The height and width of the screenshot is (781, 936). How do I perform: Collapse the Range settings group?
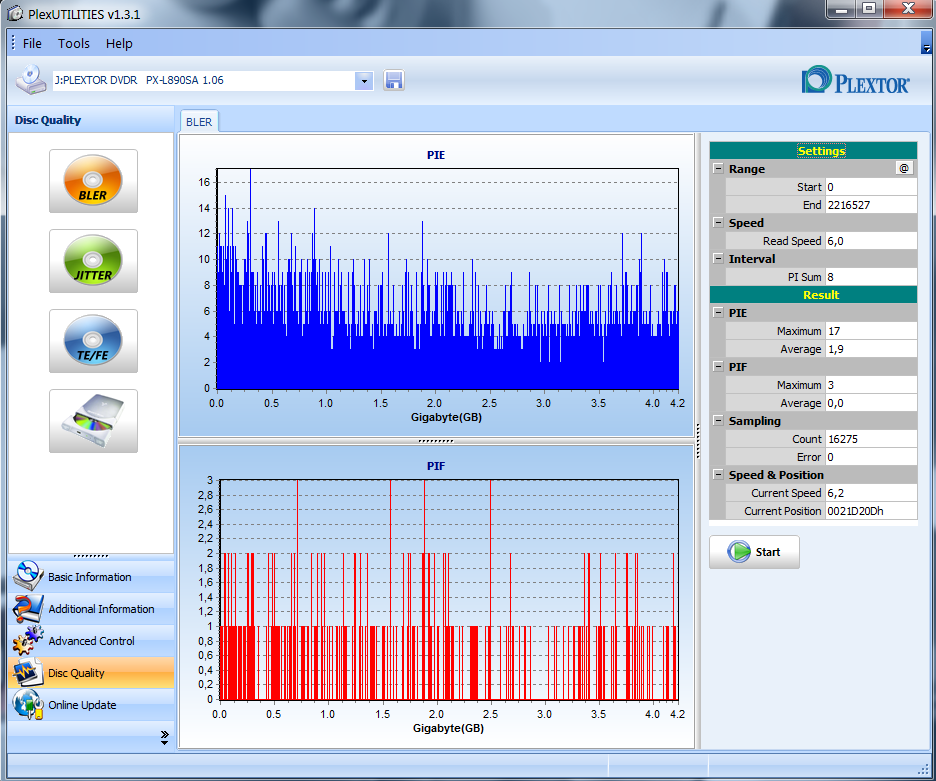coord(718,168)
